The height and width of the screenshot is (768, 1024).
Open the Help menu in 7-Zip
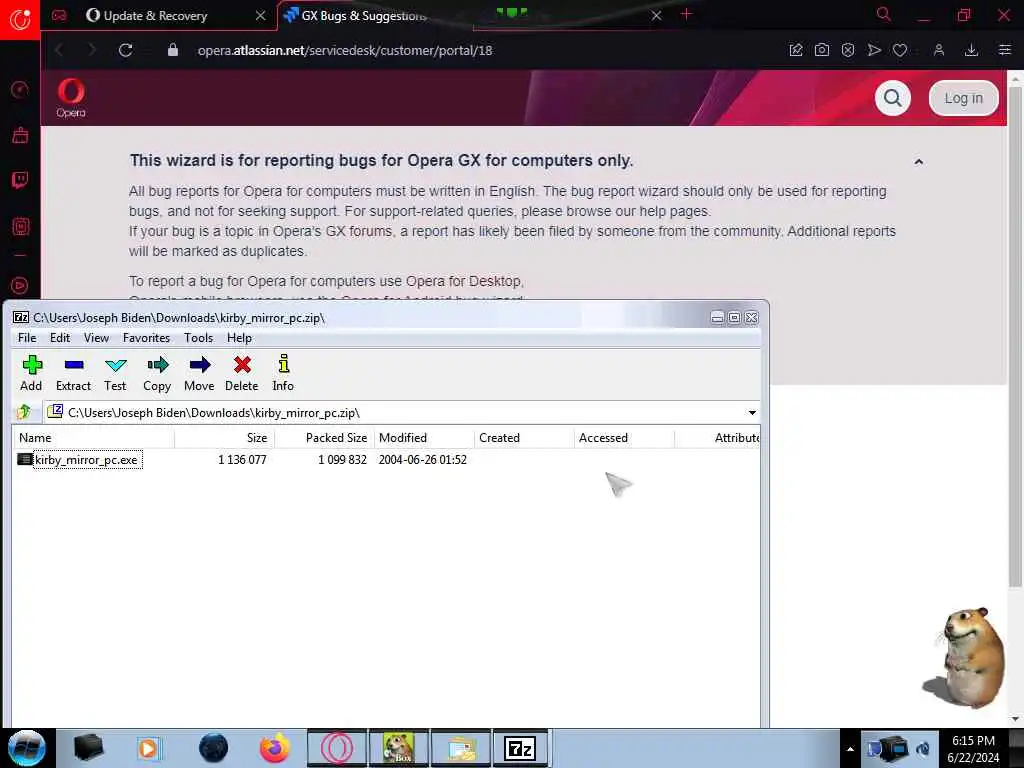[239, 338]
